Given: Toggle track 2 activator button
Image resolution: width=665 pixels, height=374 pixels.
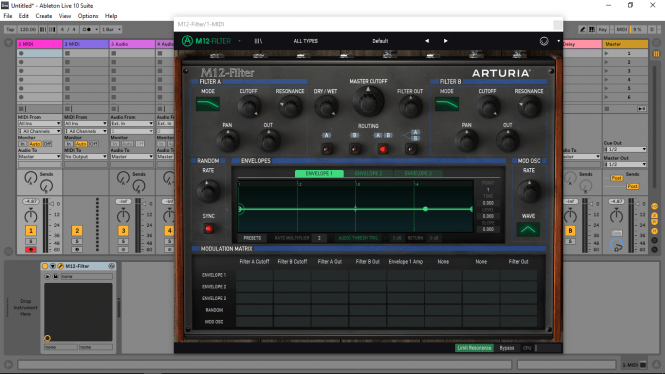Looking at the screenshot, I should [x=77, y=231].
